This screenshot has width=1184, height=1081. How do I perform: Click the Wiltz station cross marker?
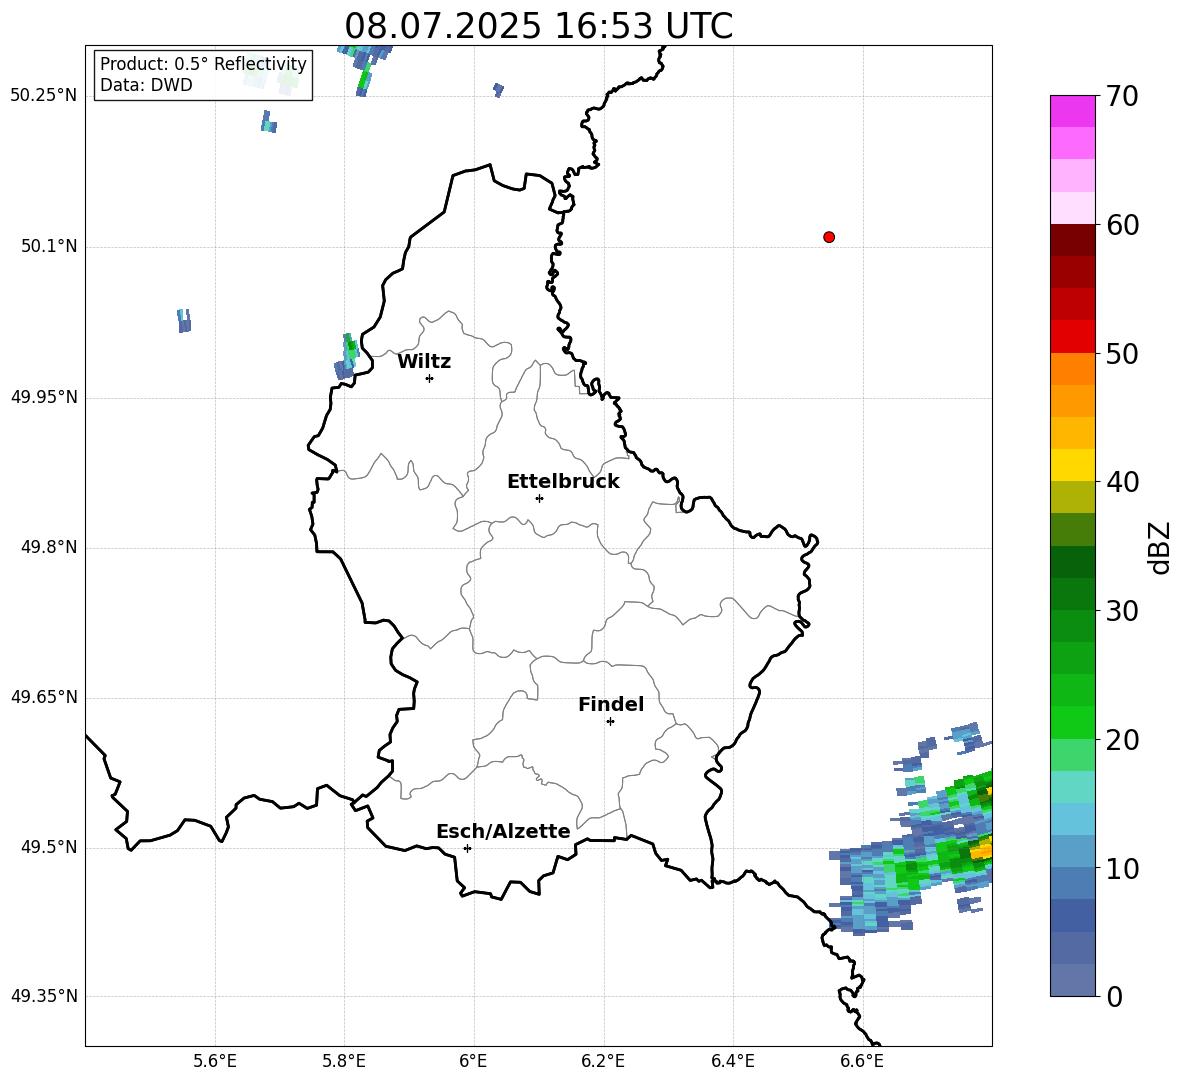coord(430,378)
